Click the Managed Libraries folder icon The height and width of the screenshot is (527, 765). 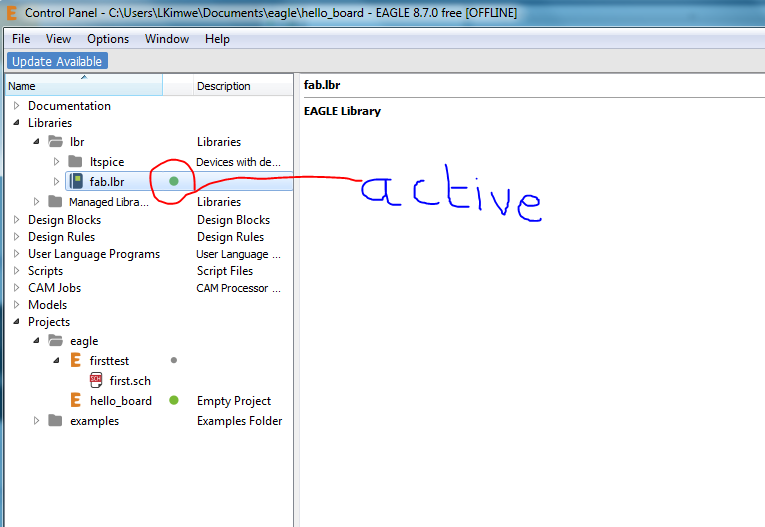coord(56,201)
